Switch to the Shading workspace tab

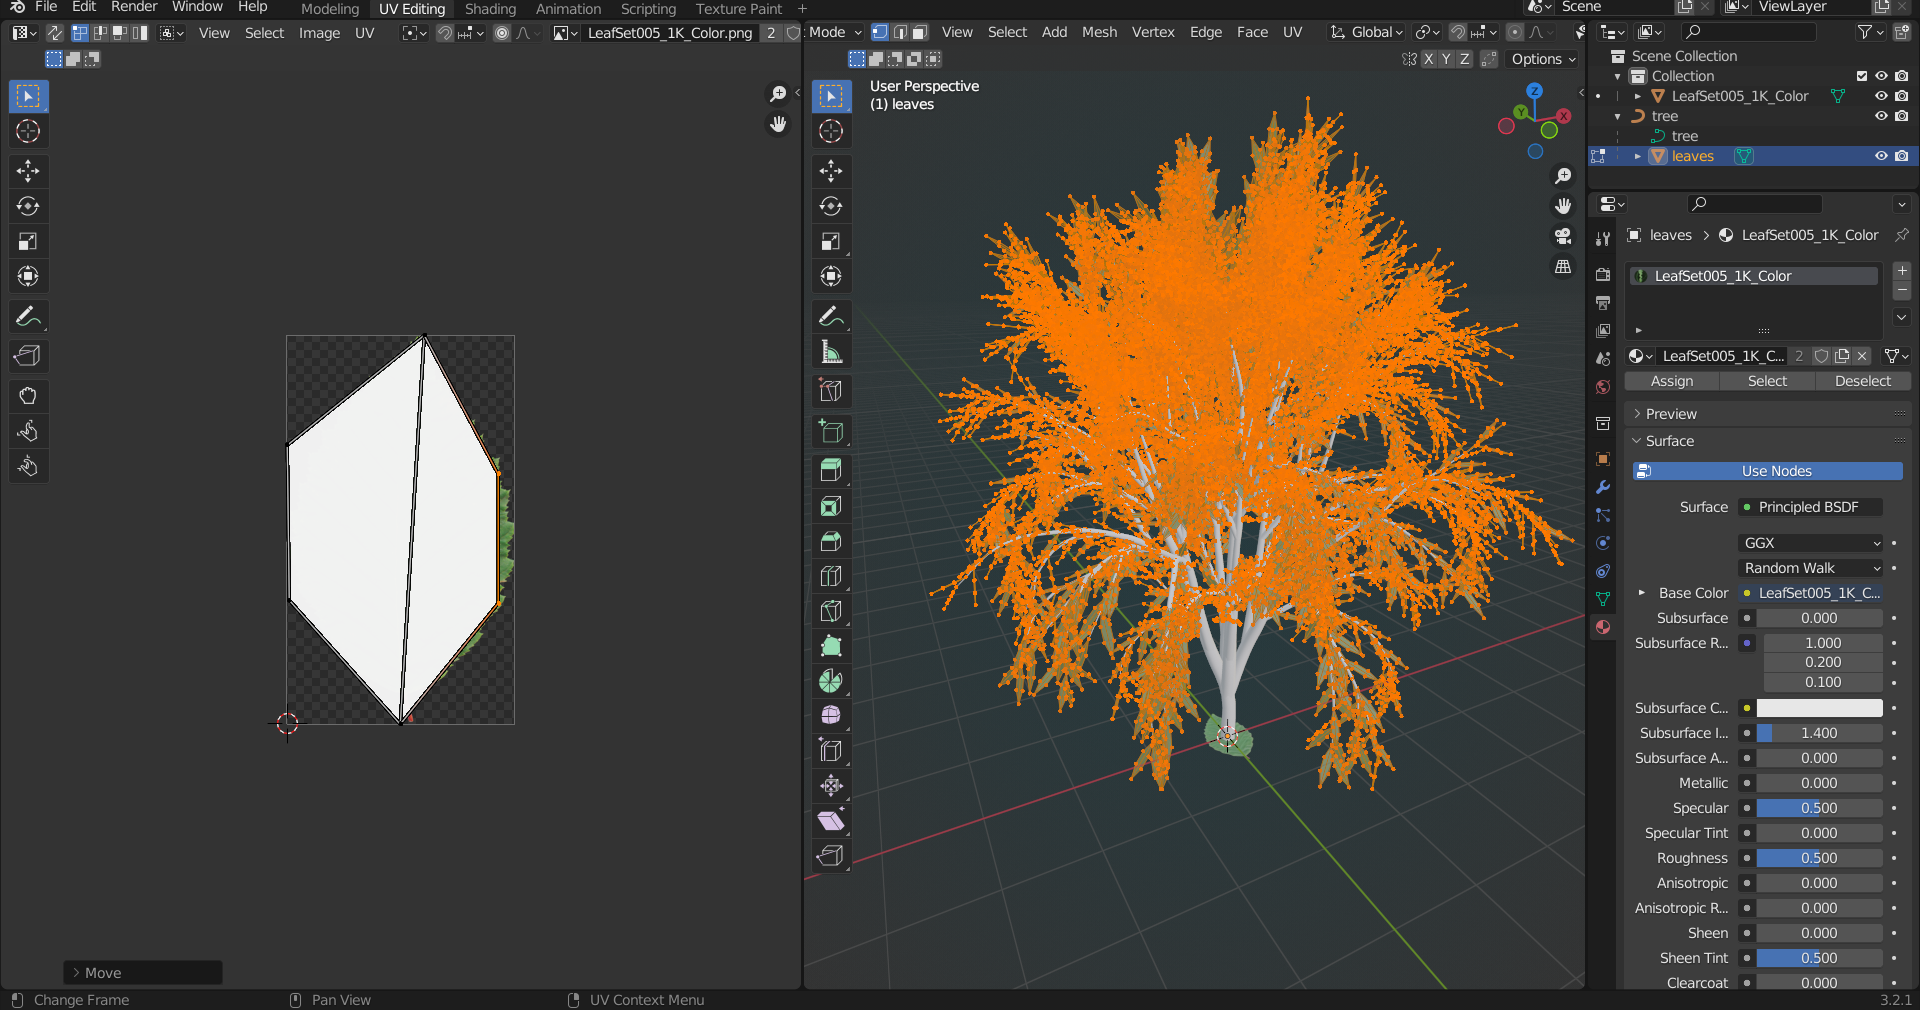click(x=490, y=9)
